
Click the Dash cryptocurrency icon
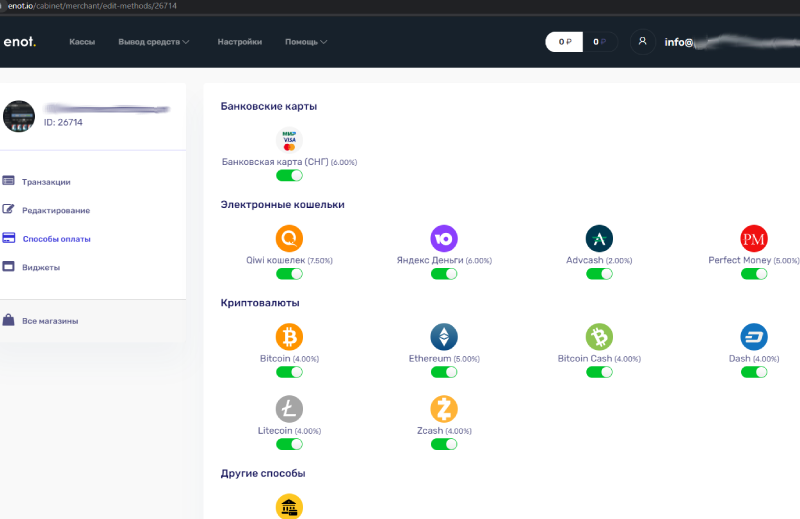[x=754, y=336]
